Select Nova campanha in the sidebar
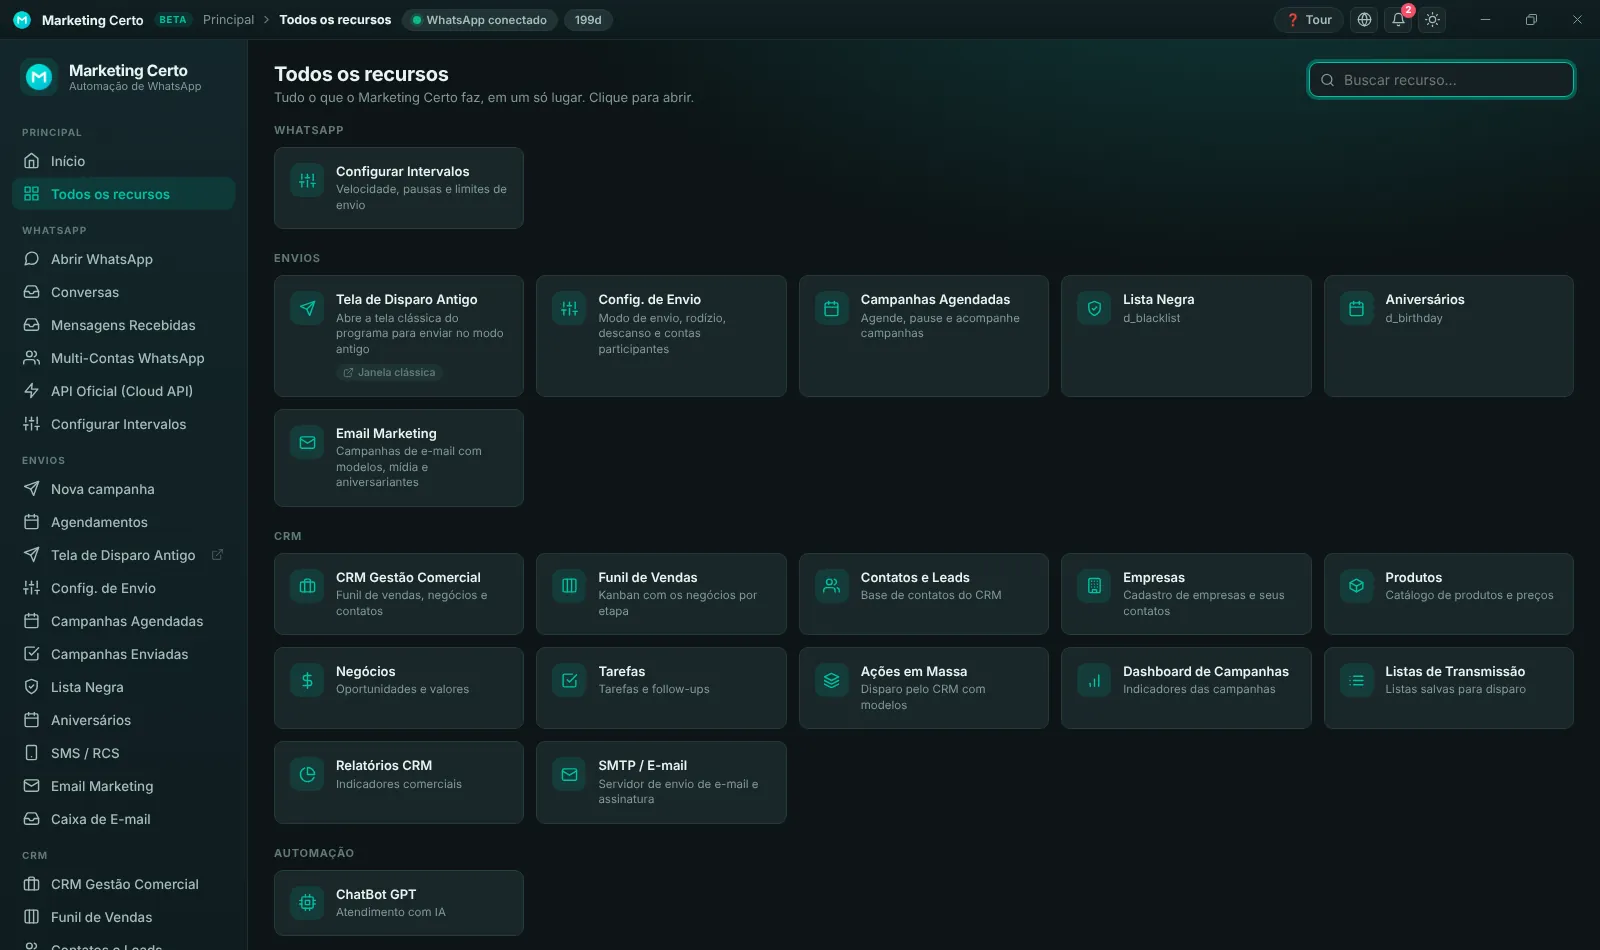 (x=124, y=489)
